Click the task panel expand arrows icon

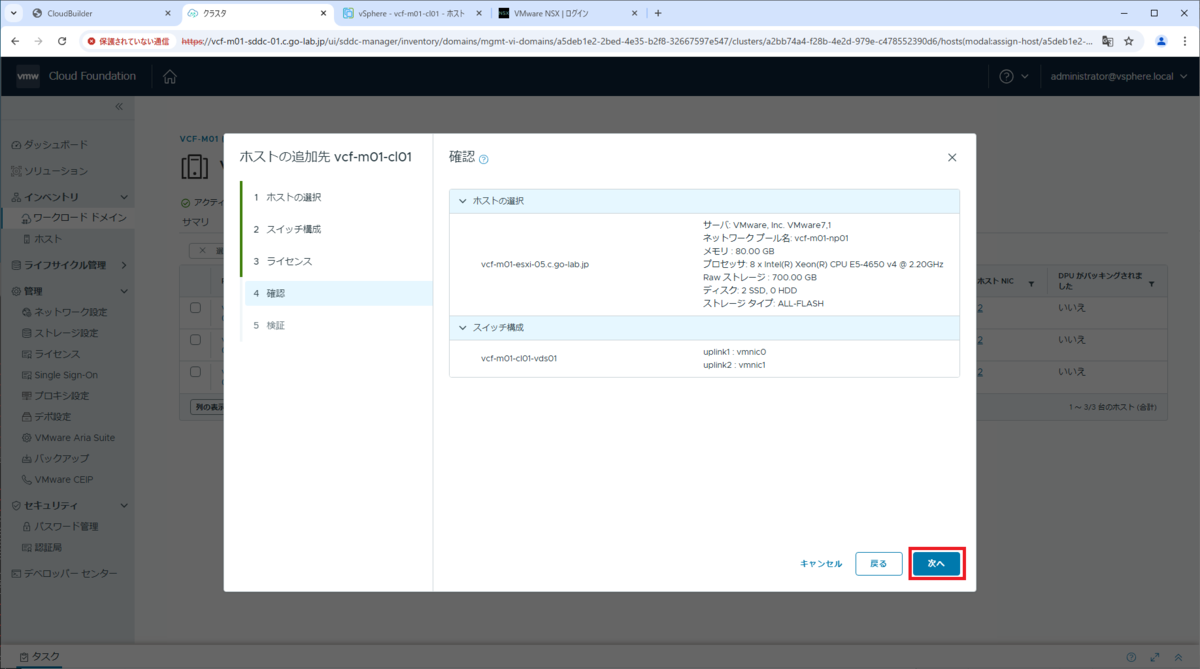pos(1154,657)
